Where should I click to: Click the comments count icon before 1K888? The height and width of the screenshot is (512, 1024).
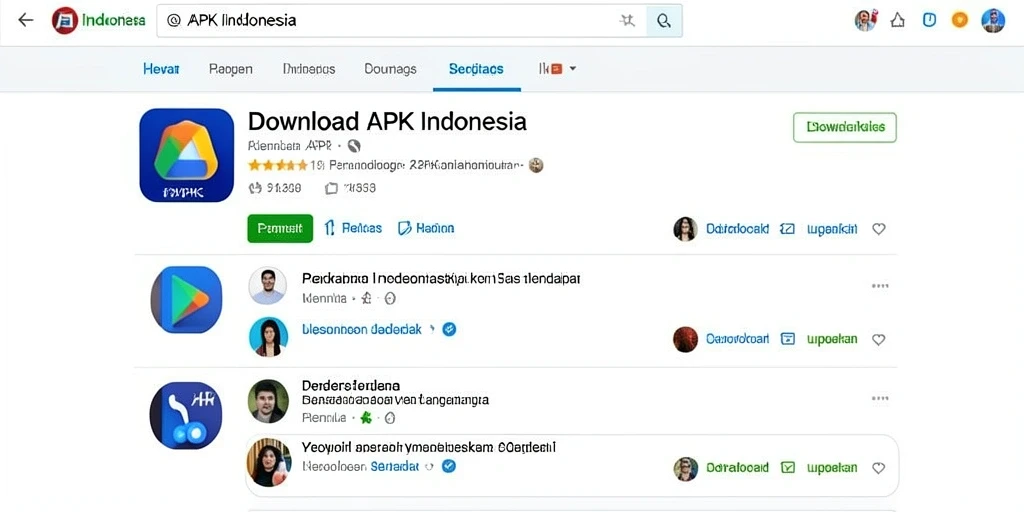pos(331,188)
